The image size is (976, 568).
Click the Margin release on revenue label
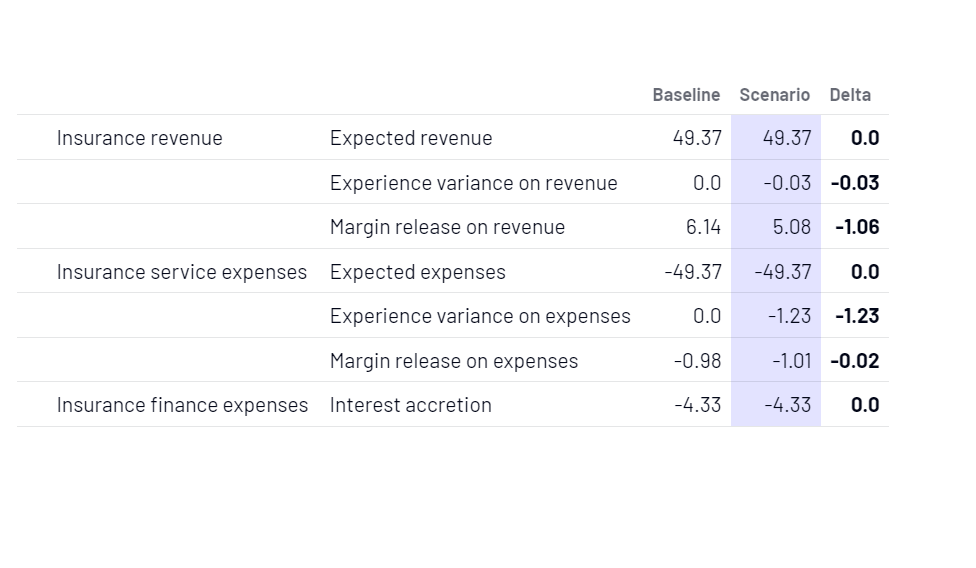pyautogui.click(x=447, y=227)
